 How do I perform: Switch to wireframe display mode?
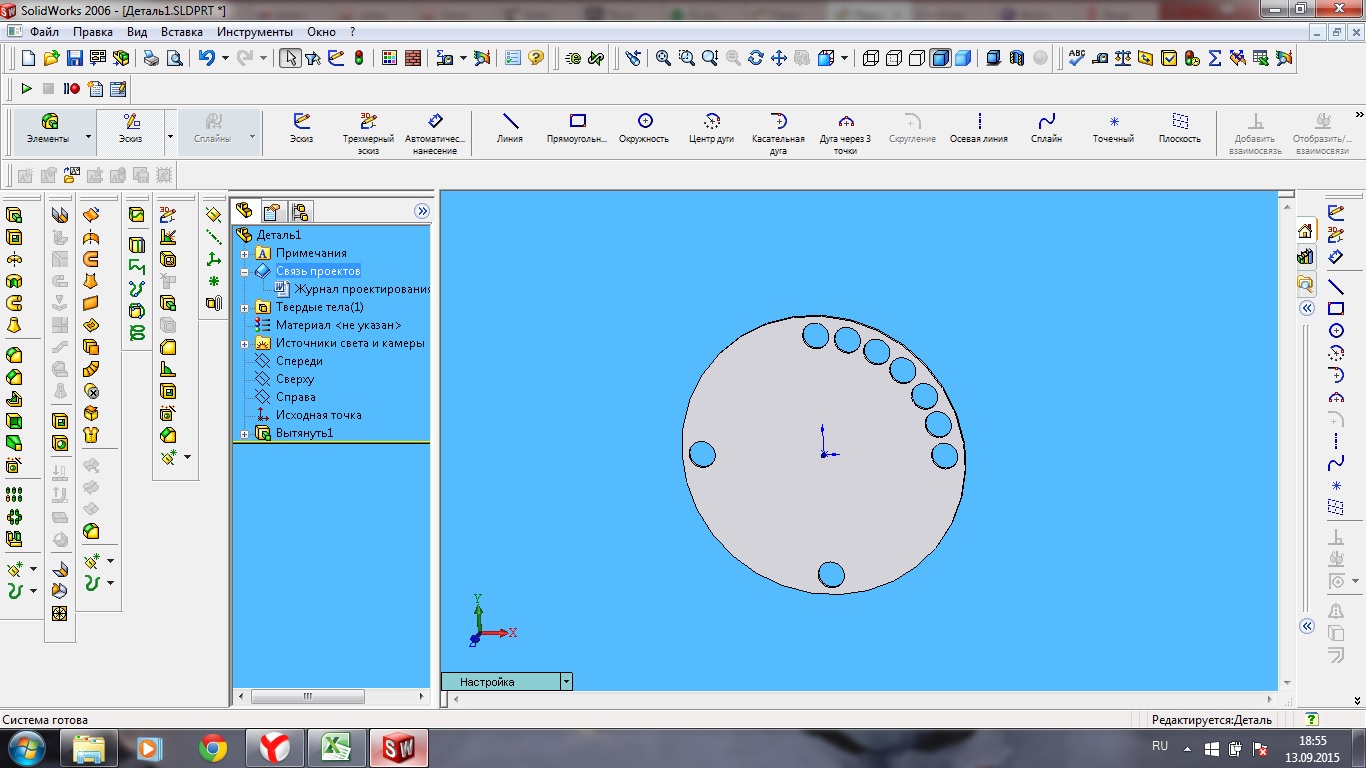tap(870, 58)
